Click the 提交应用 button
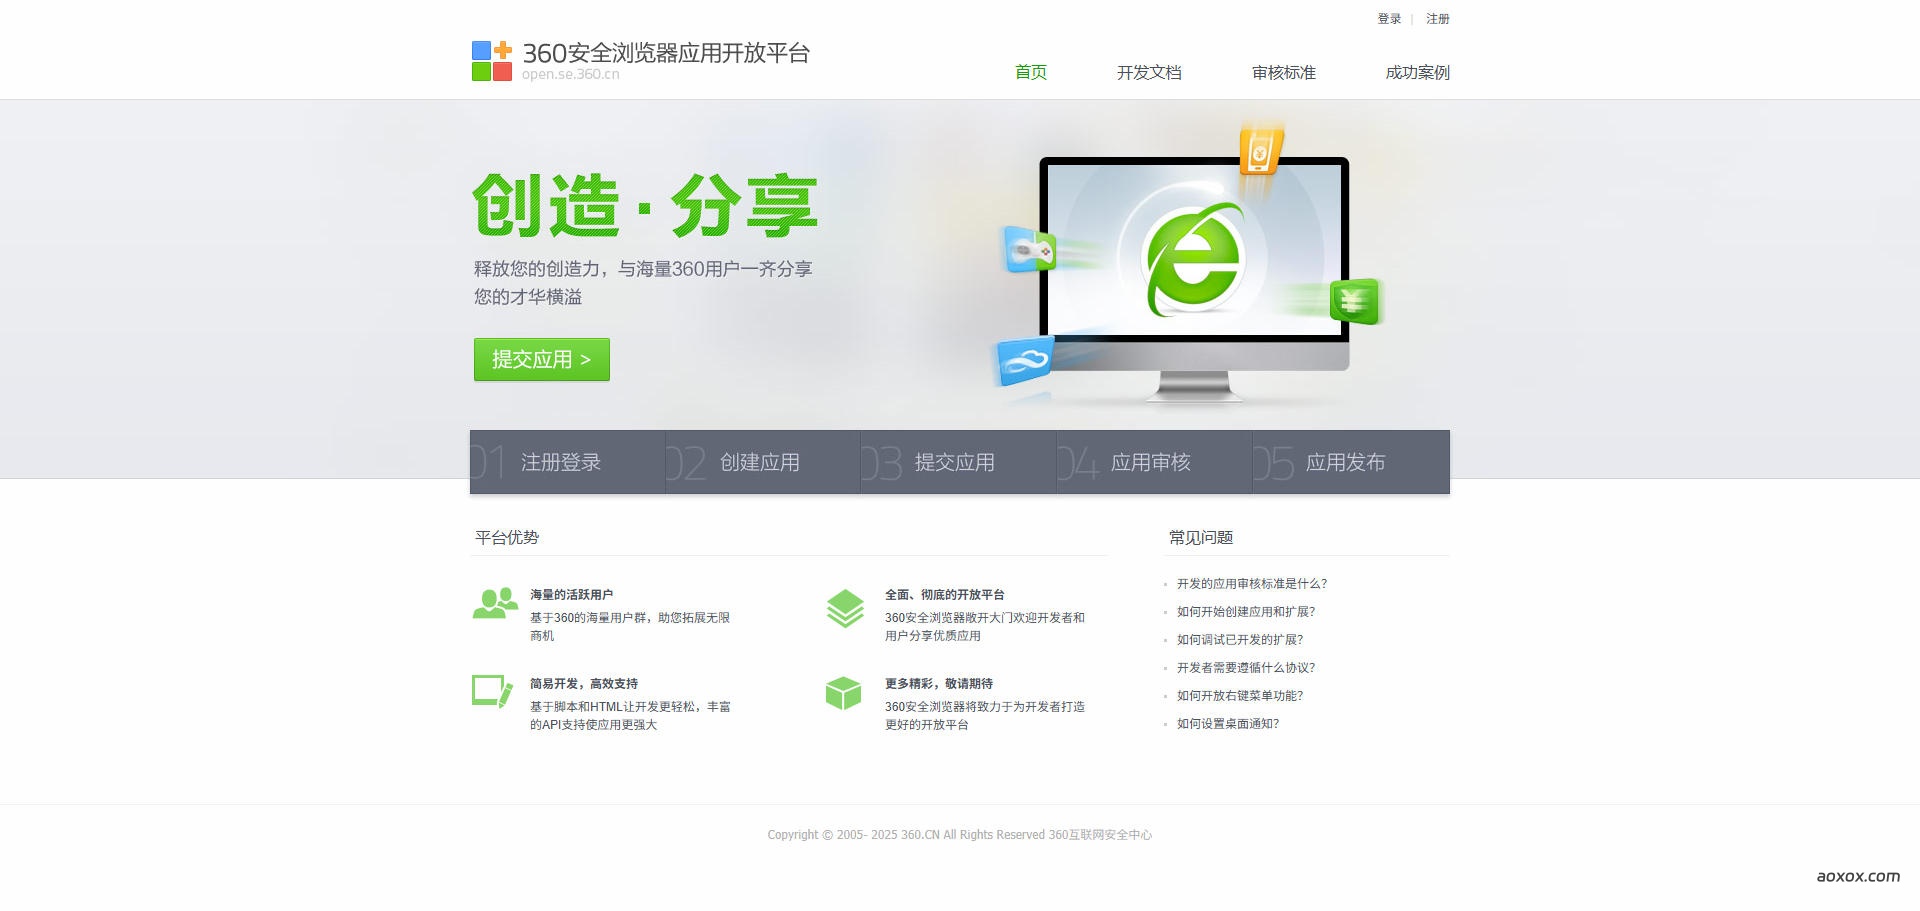This screenshot has width=1920, height=911. 541,359
